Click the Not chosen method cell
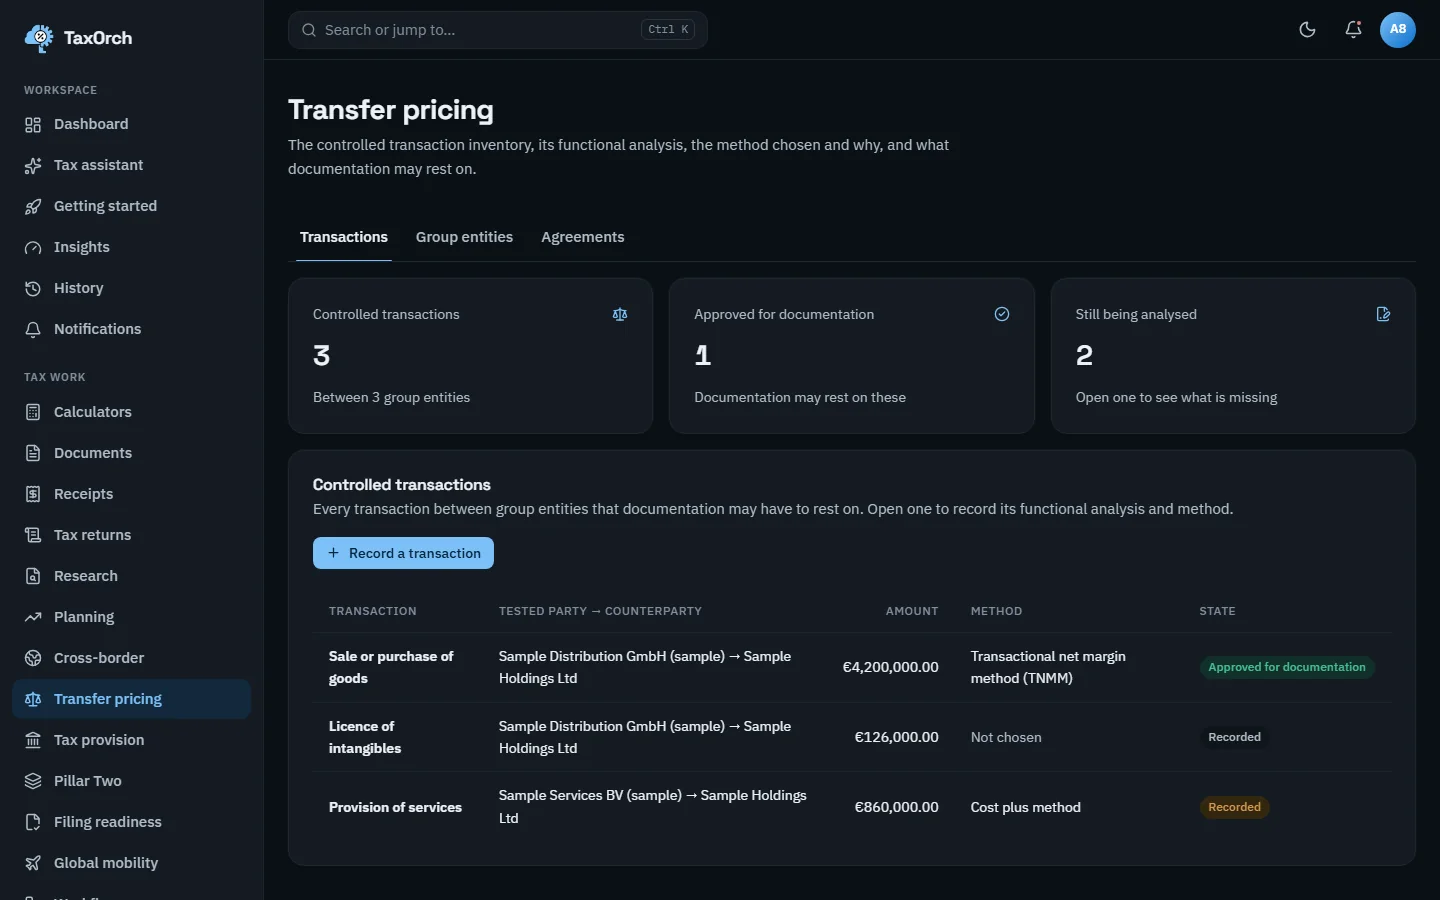1440x900 pixels. click(x=1006, y=737)
